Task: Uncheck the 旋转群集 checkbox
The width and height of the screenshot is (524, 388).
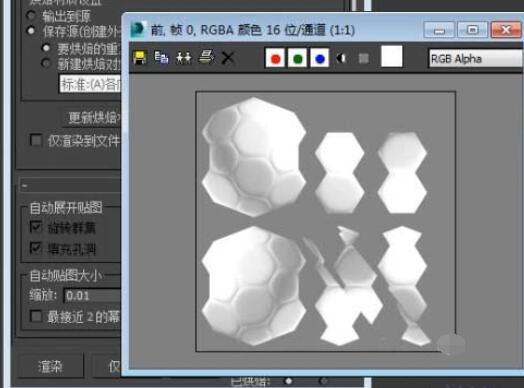Action: pyautogui.click(x=35, y=227)
